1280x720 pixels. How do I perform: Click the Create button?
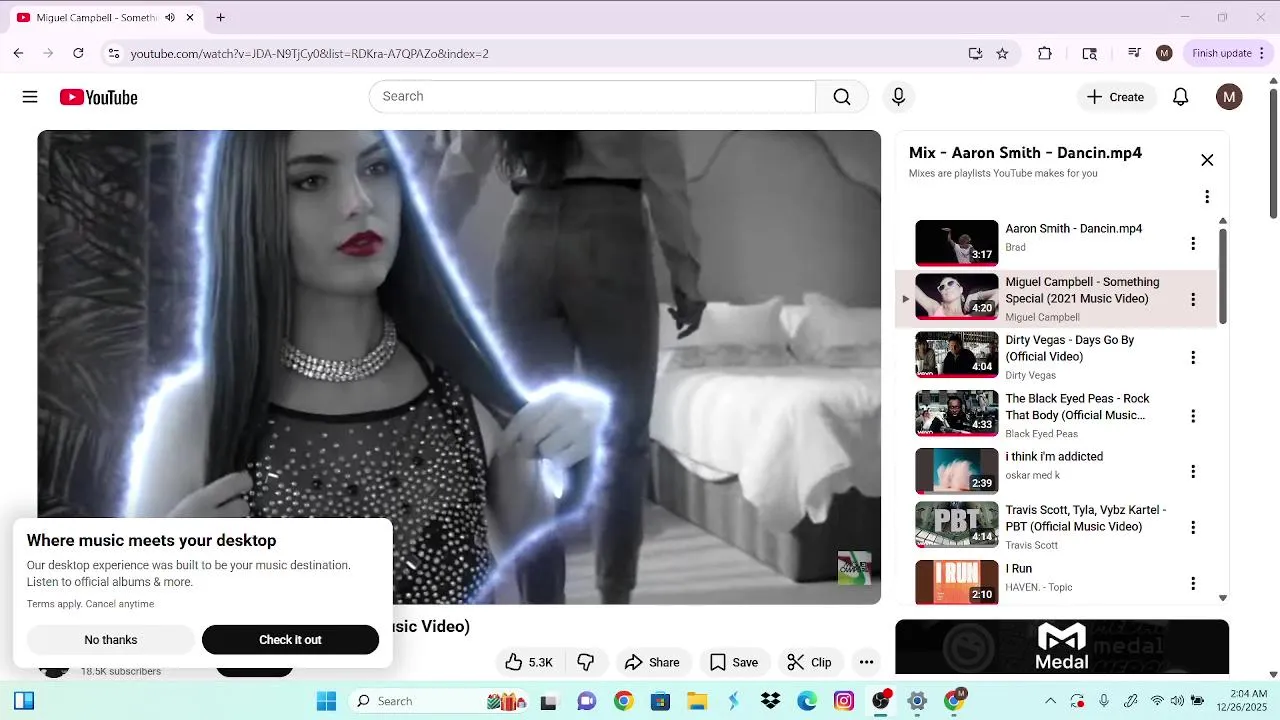pos(1116,97)
